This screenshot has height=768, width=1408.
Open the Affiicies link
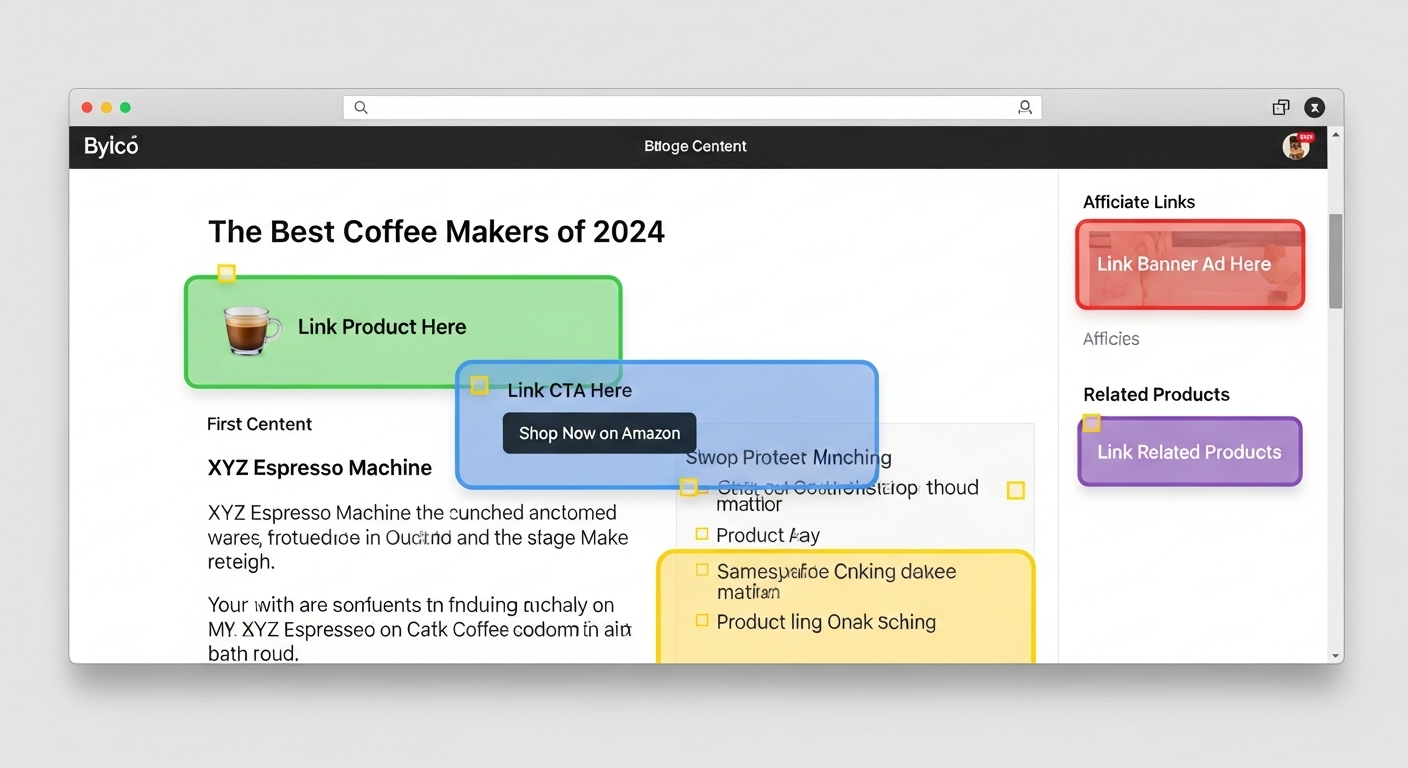[1111, 339]
